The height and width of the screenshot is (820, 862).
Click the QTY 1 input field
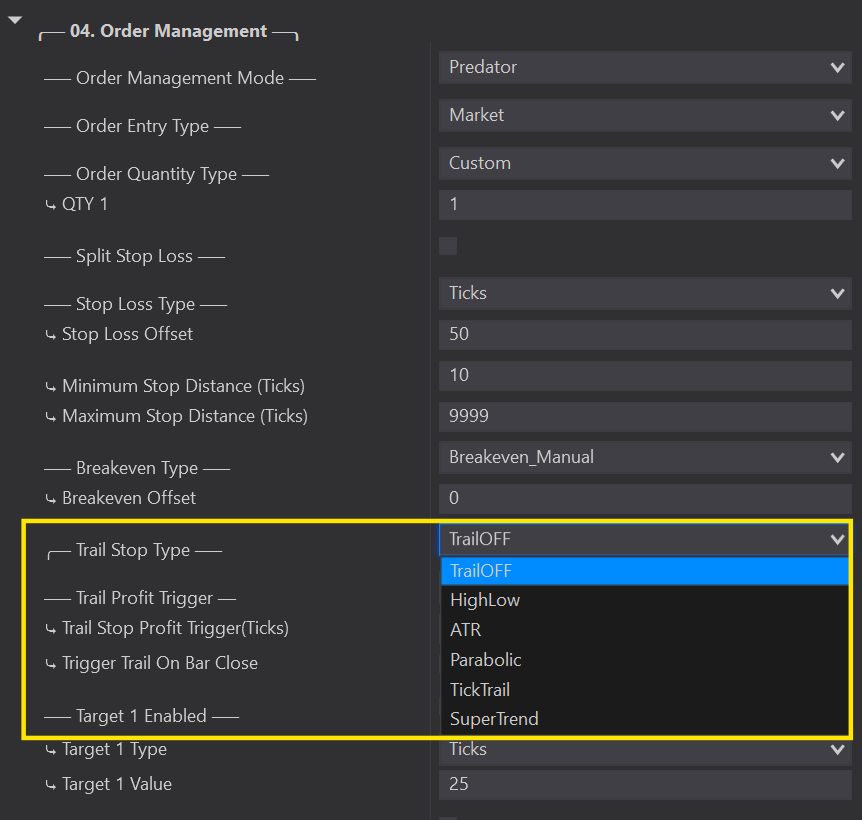pyautogui.click(x=644, y=205)
